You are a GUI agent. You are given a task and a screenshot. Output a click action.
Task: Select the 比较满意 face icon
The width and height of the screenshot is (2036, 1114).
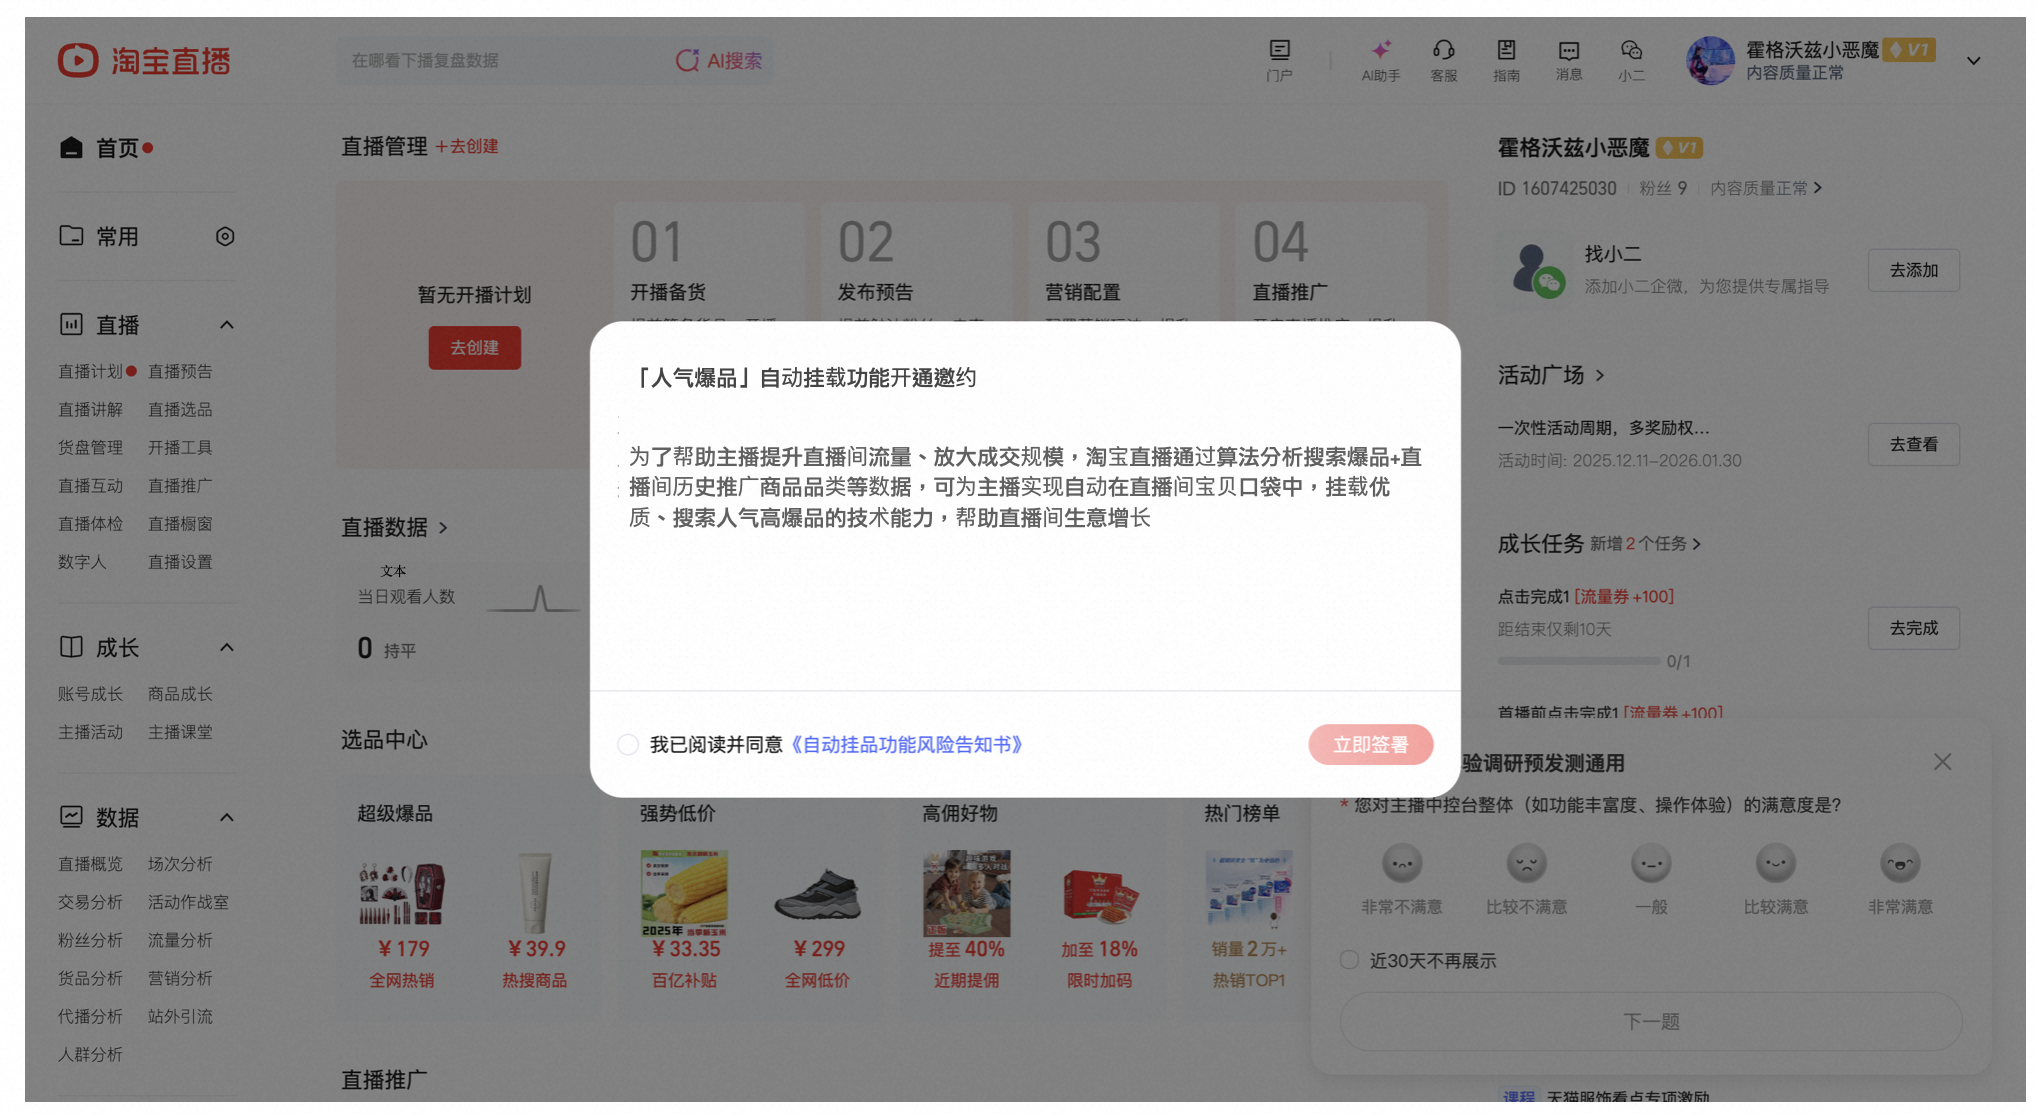coord(1776,863)
